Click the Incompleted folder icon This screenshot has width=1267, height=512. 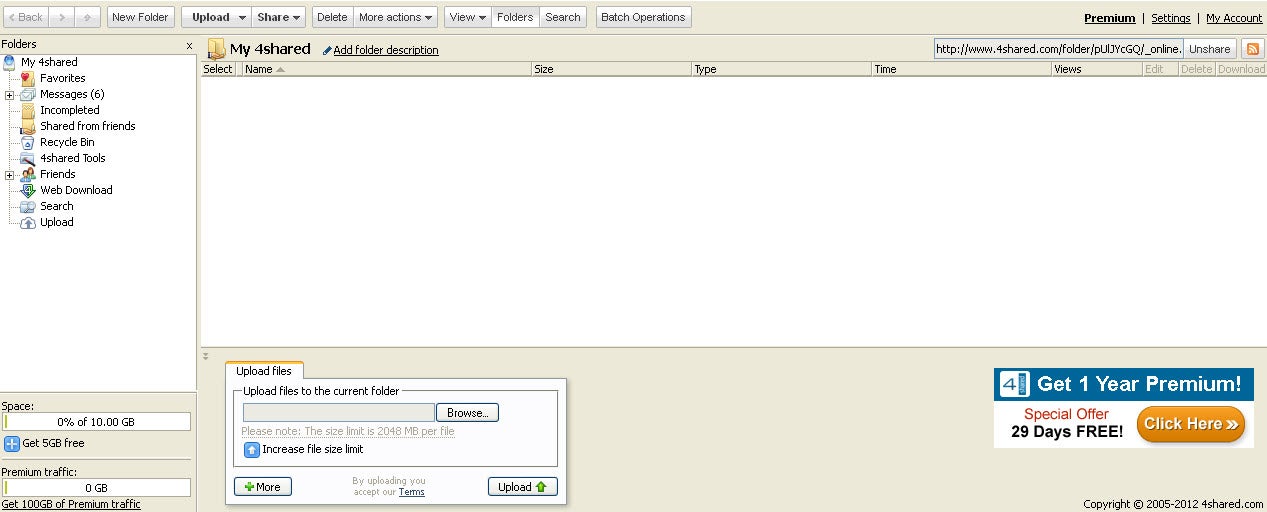coord(28,110)
